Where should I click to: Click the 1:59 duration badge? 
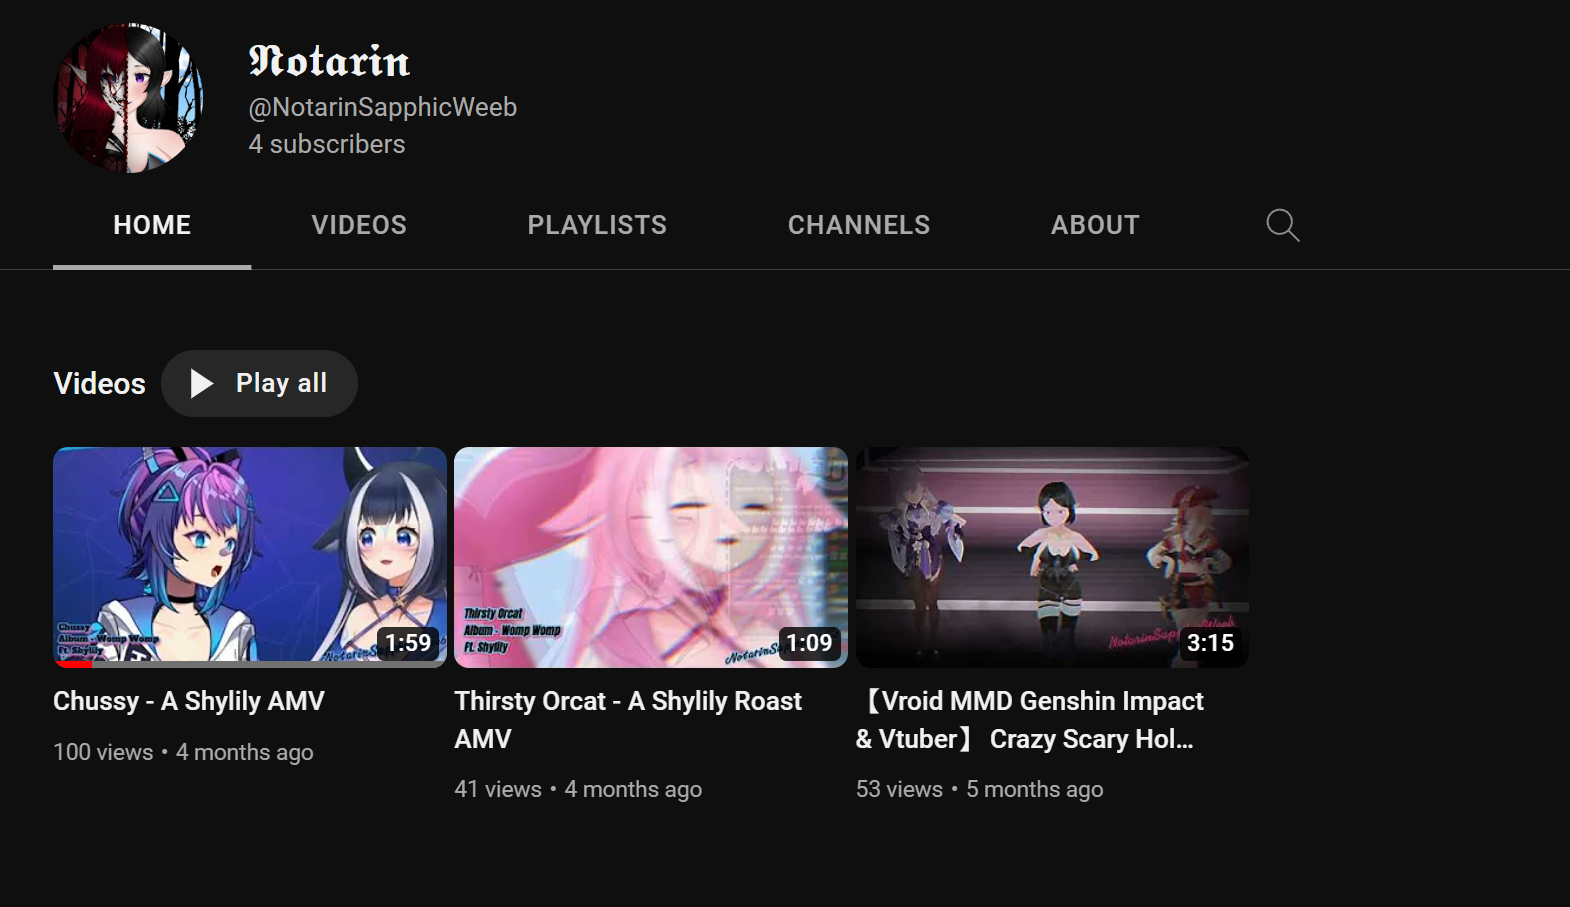pos(408,643)
